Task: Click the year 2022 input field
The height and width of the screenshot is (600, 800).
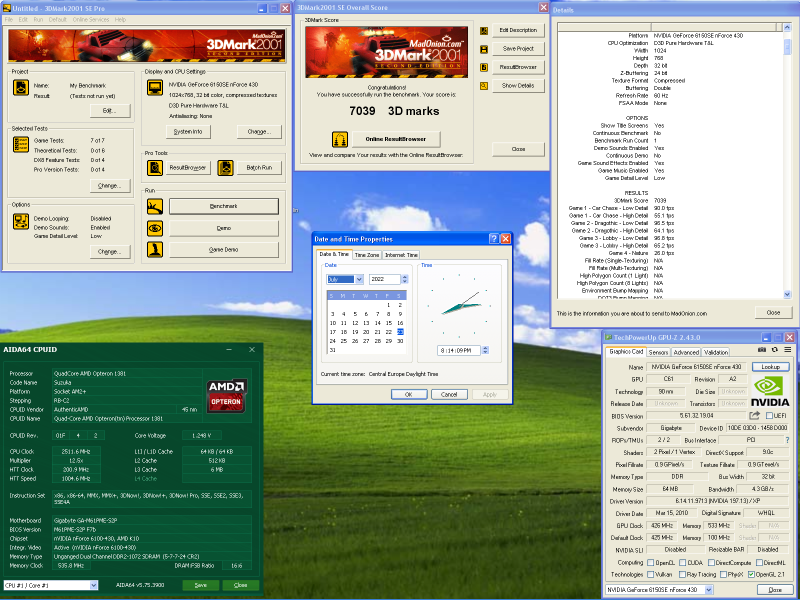Action: 385,279
